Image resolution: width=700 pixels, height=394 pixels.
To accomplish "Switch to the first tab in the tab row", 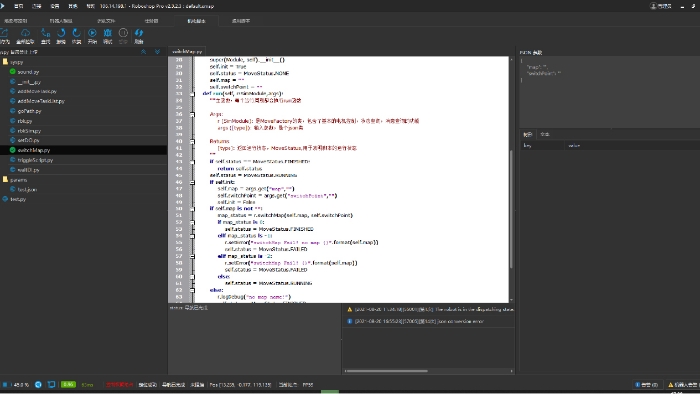I will pyautogui.click(x=16, y=21).
